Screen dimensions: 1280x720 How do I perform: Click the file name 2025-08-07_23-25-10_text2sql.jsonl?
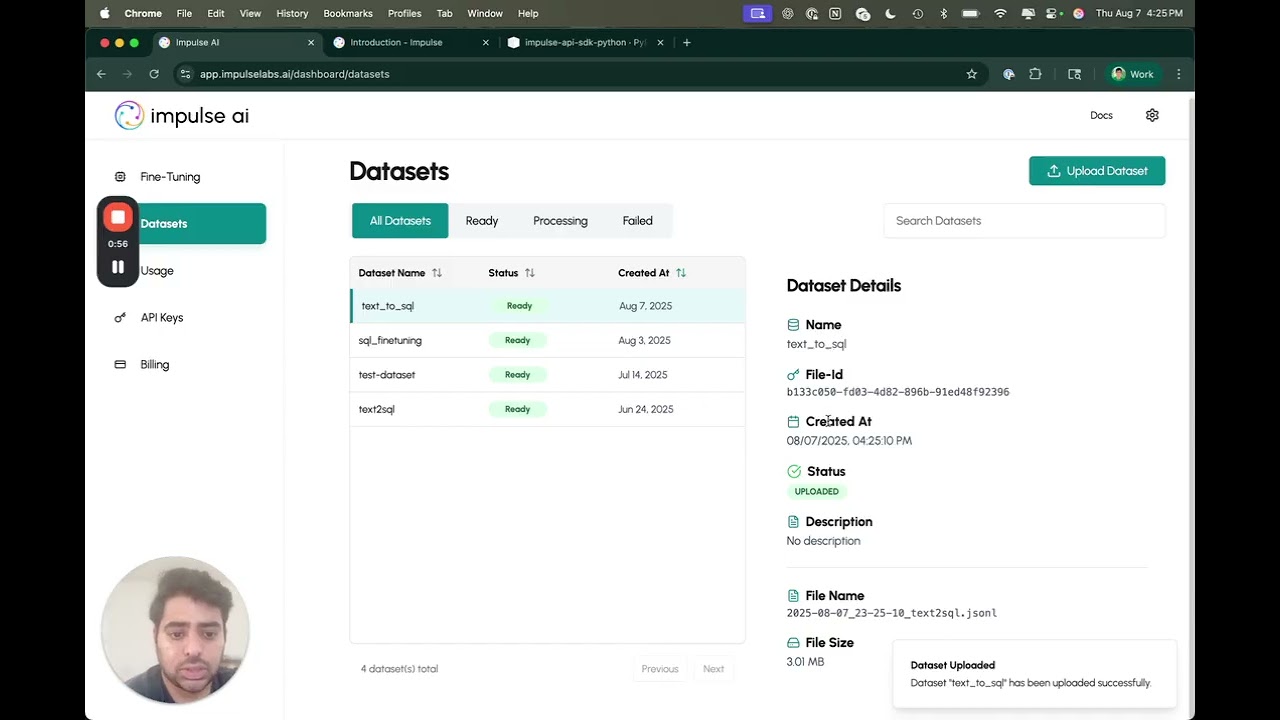tap(892, 613)
